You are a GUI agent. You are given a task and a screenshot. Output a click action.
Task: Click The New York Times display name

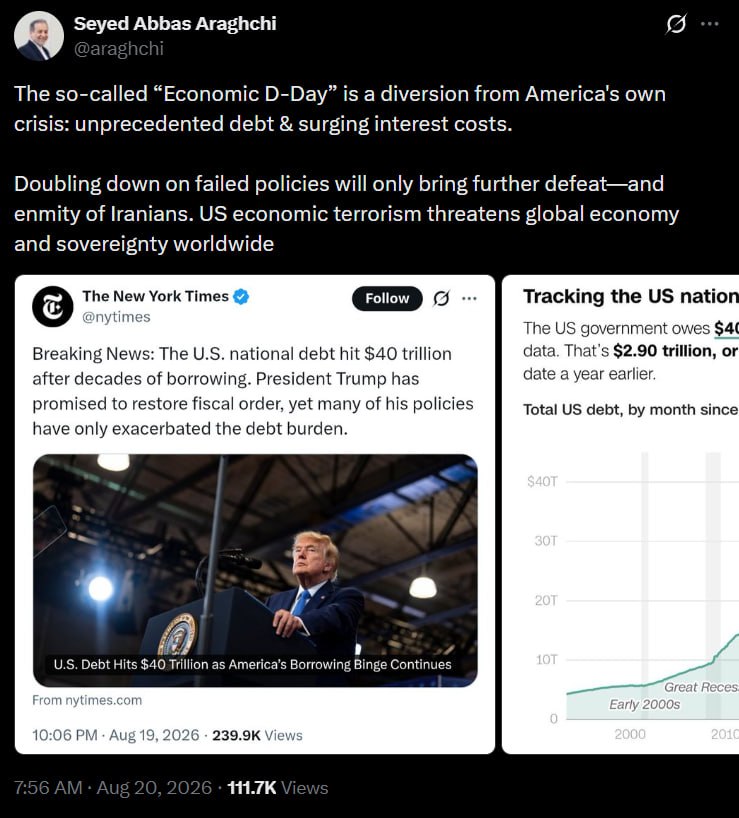point(155,296)
